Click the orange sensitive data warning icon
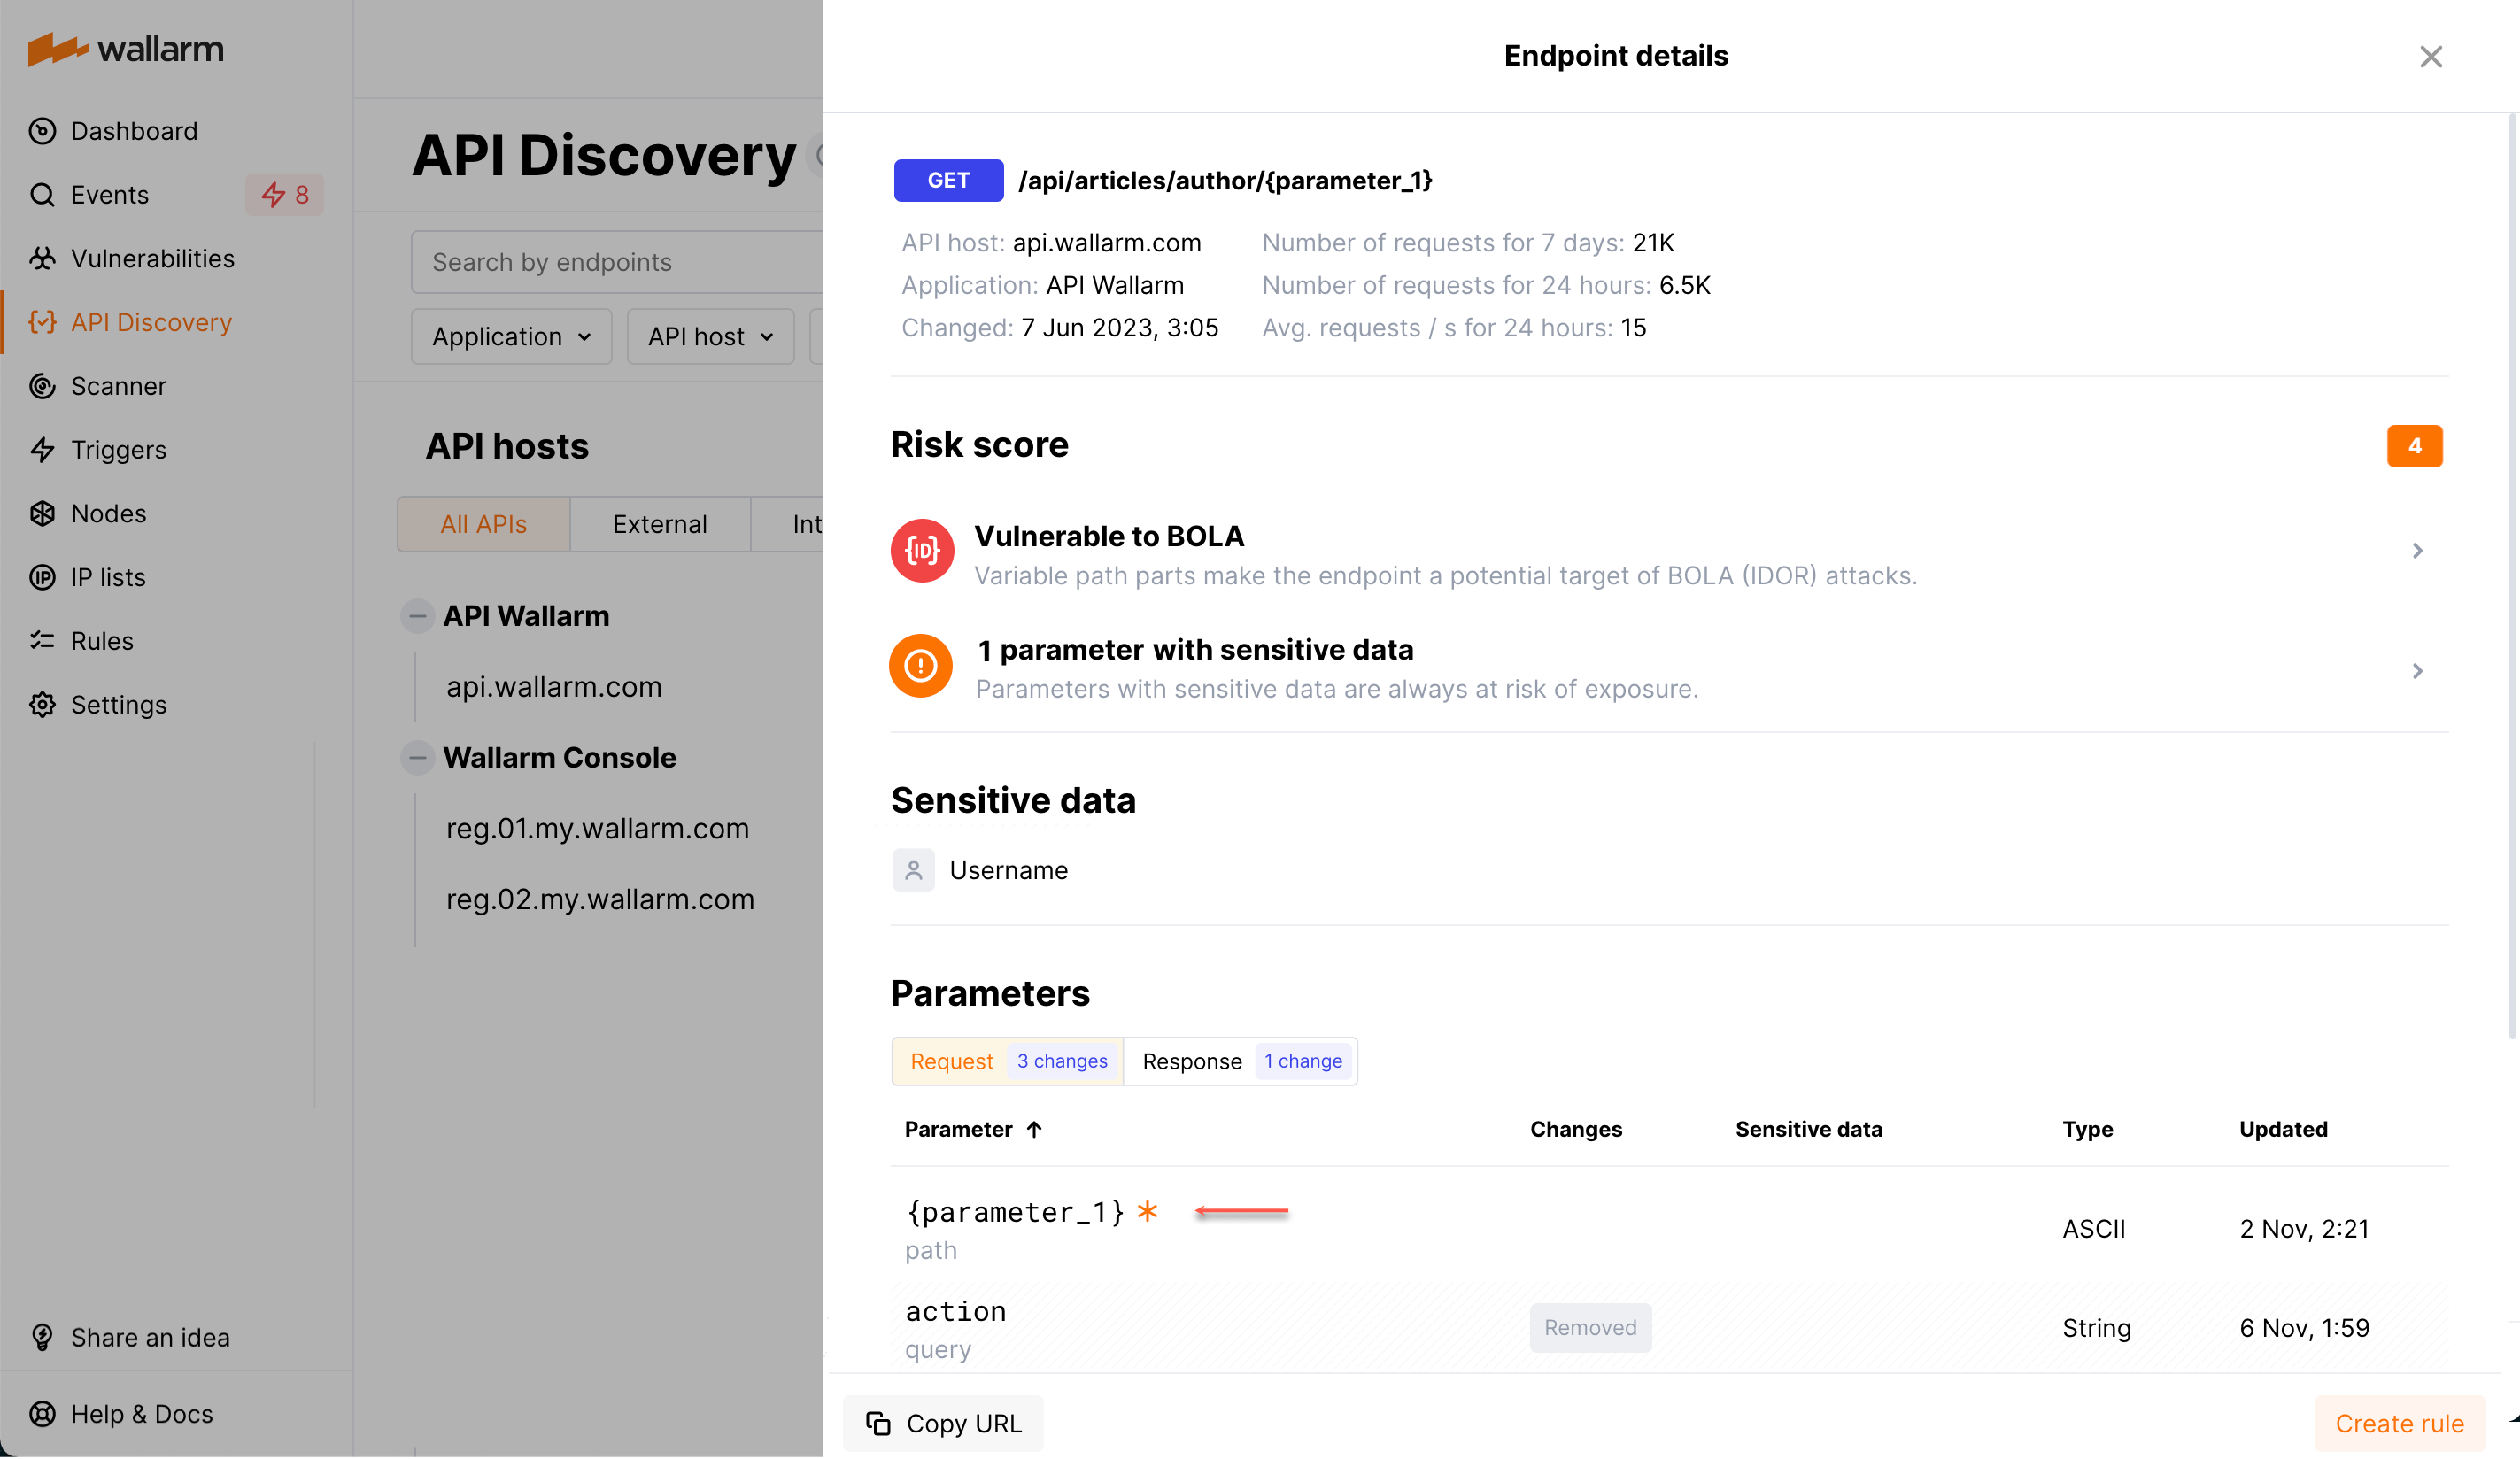The image size is (2520, 1459). [921, 666]
